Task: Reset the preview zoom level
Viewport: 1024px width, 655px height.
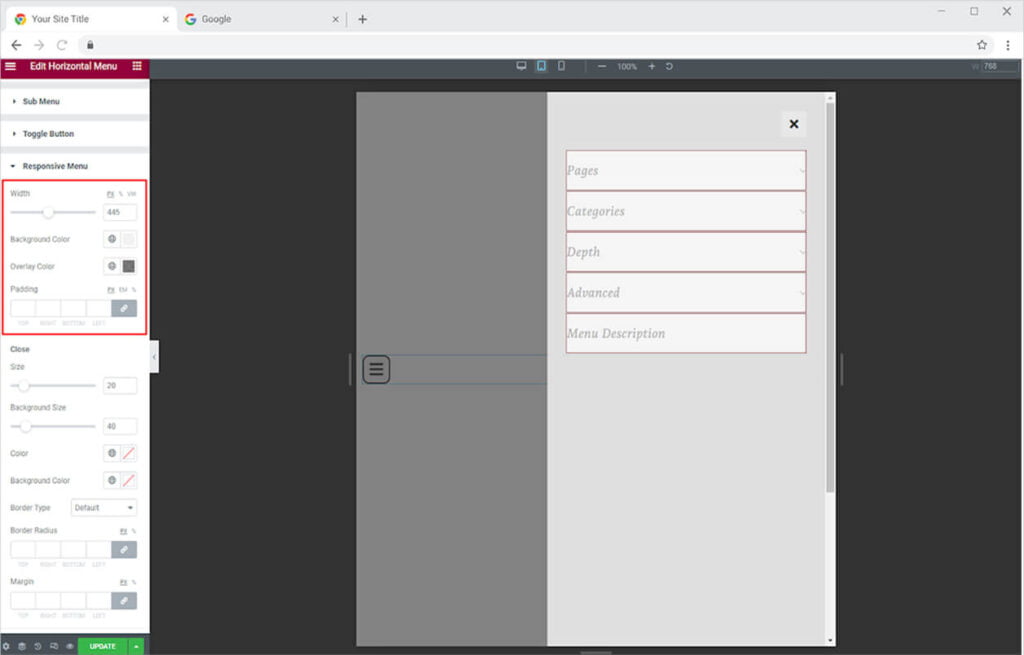Action: pyautogui.click(x=669, y=66)
